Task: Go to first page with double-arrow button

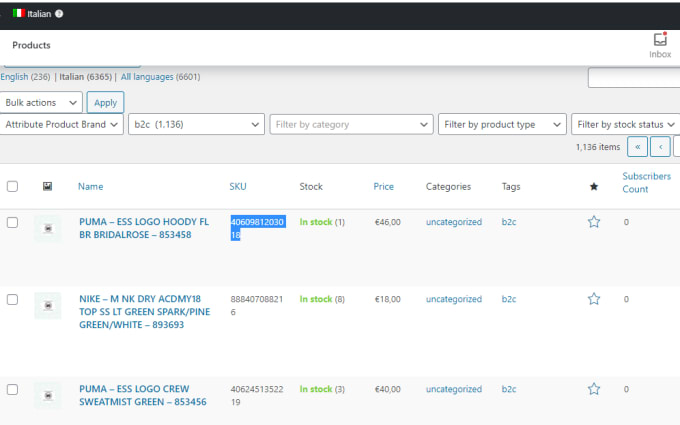Action: (638, 147)
